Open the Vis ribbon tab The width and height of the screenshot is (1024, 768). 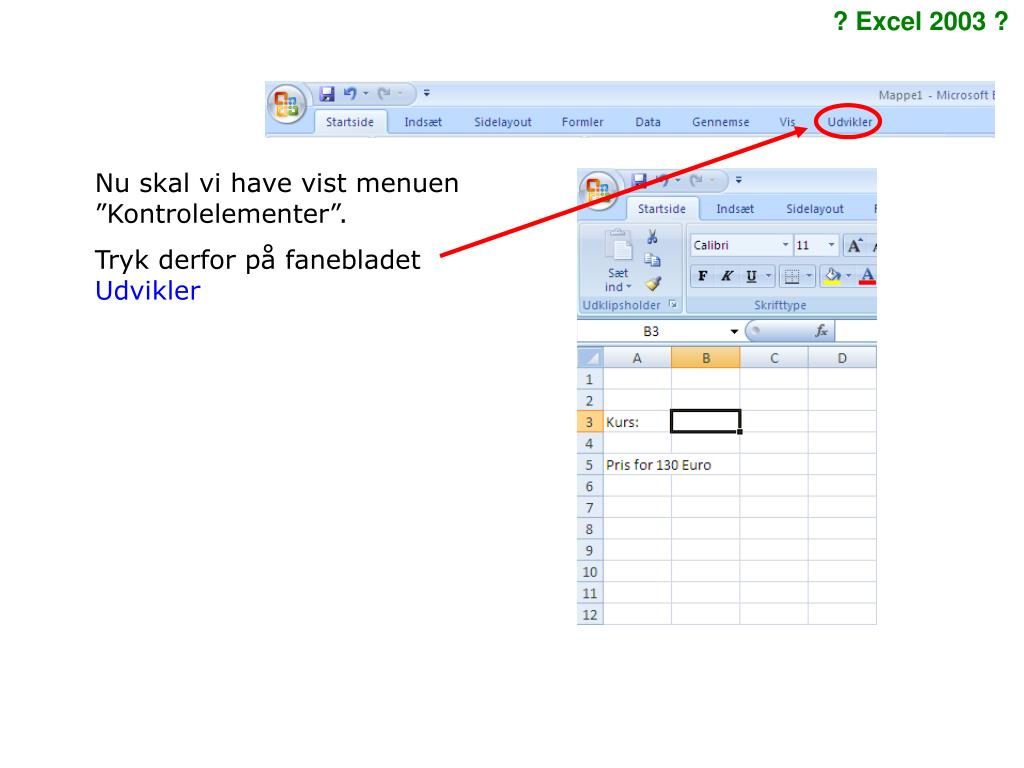coord(787,122)
